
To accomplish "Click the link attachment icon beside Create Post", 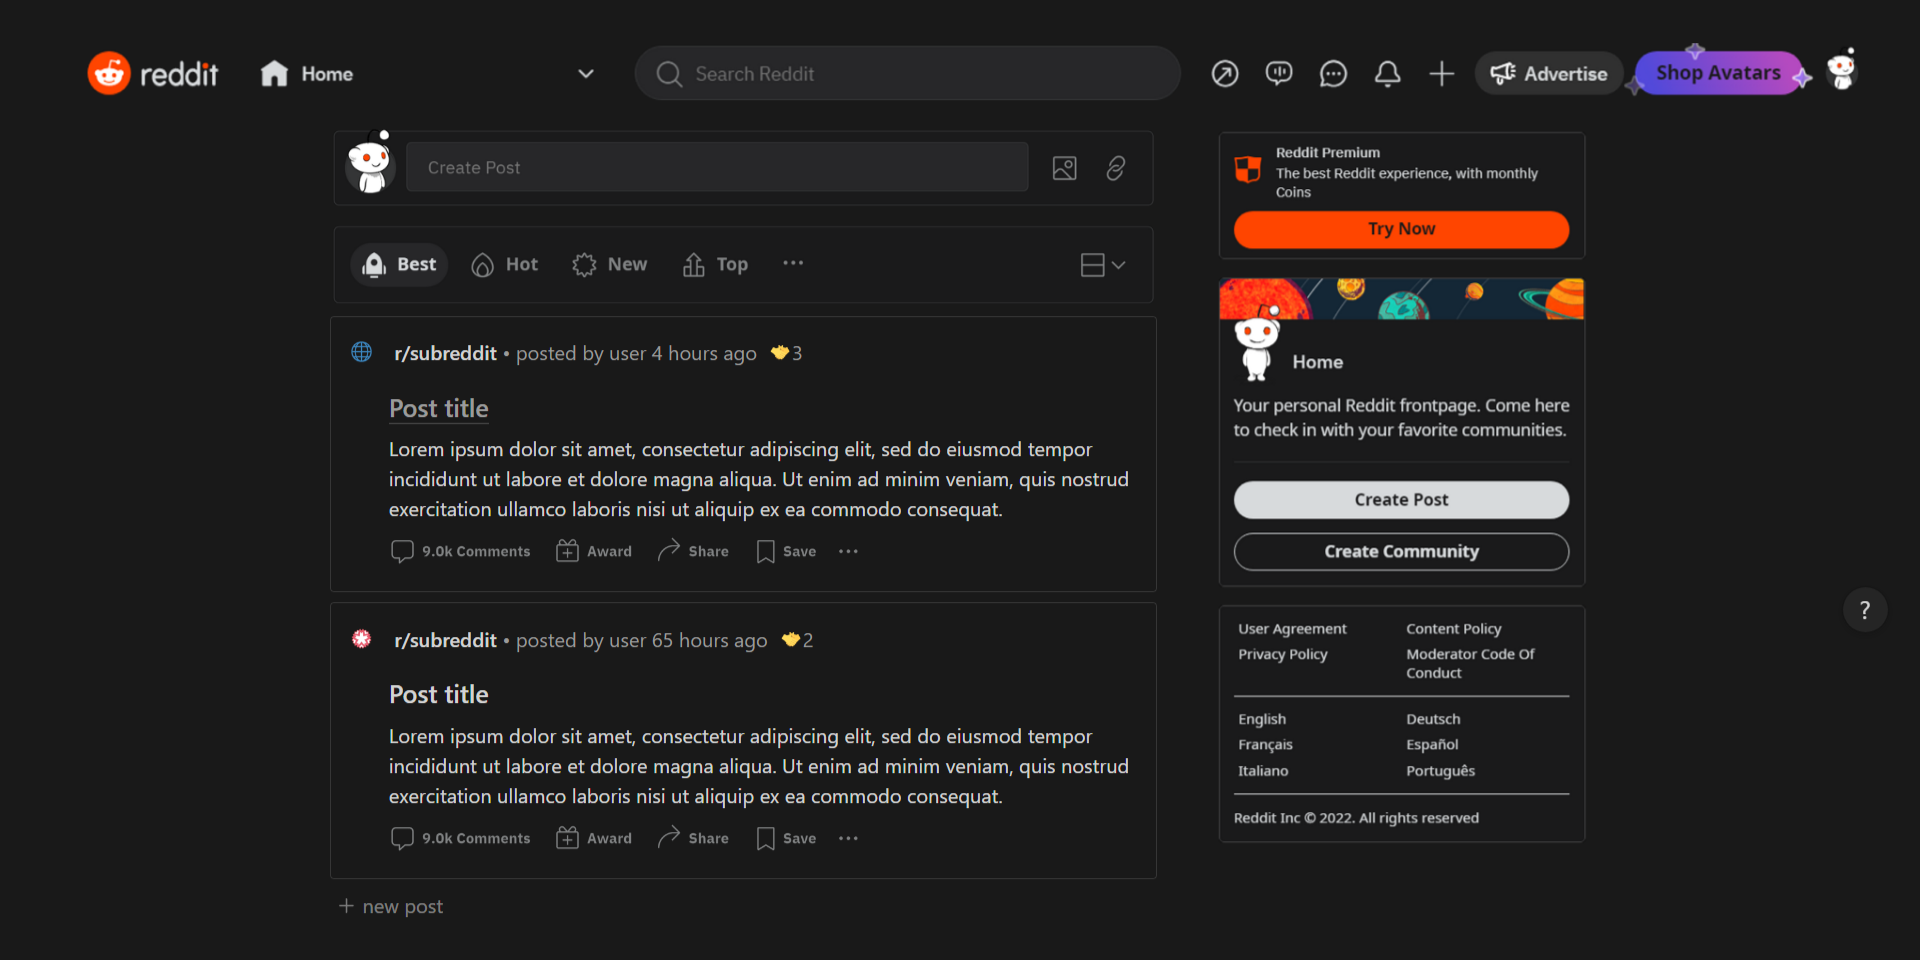I will [1116, 168].
